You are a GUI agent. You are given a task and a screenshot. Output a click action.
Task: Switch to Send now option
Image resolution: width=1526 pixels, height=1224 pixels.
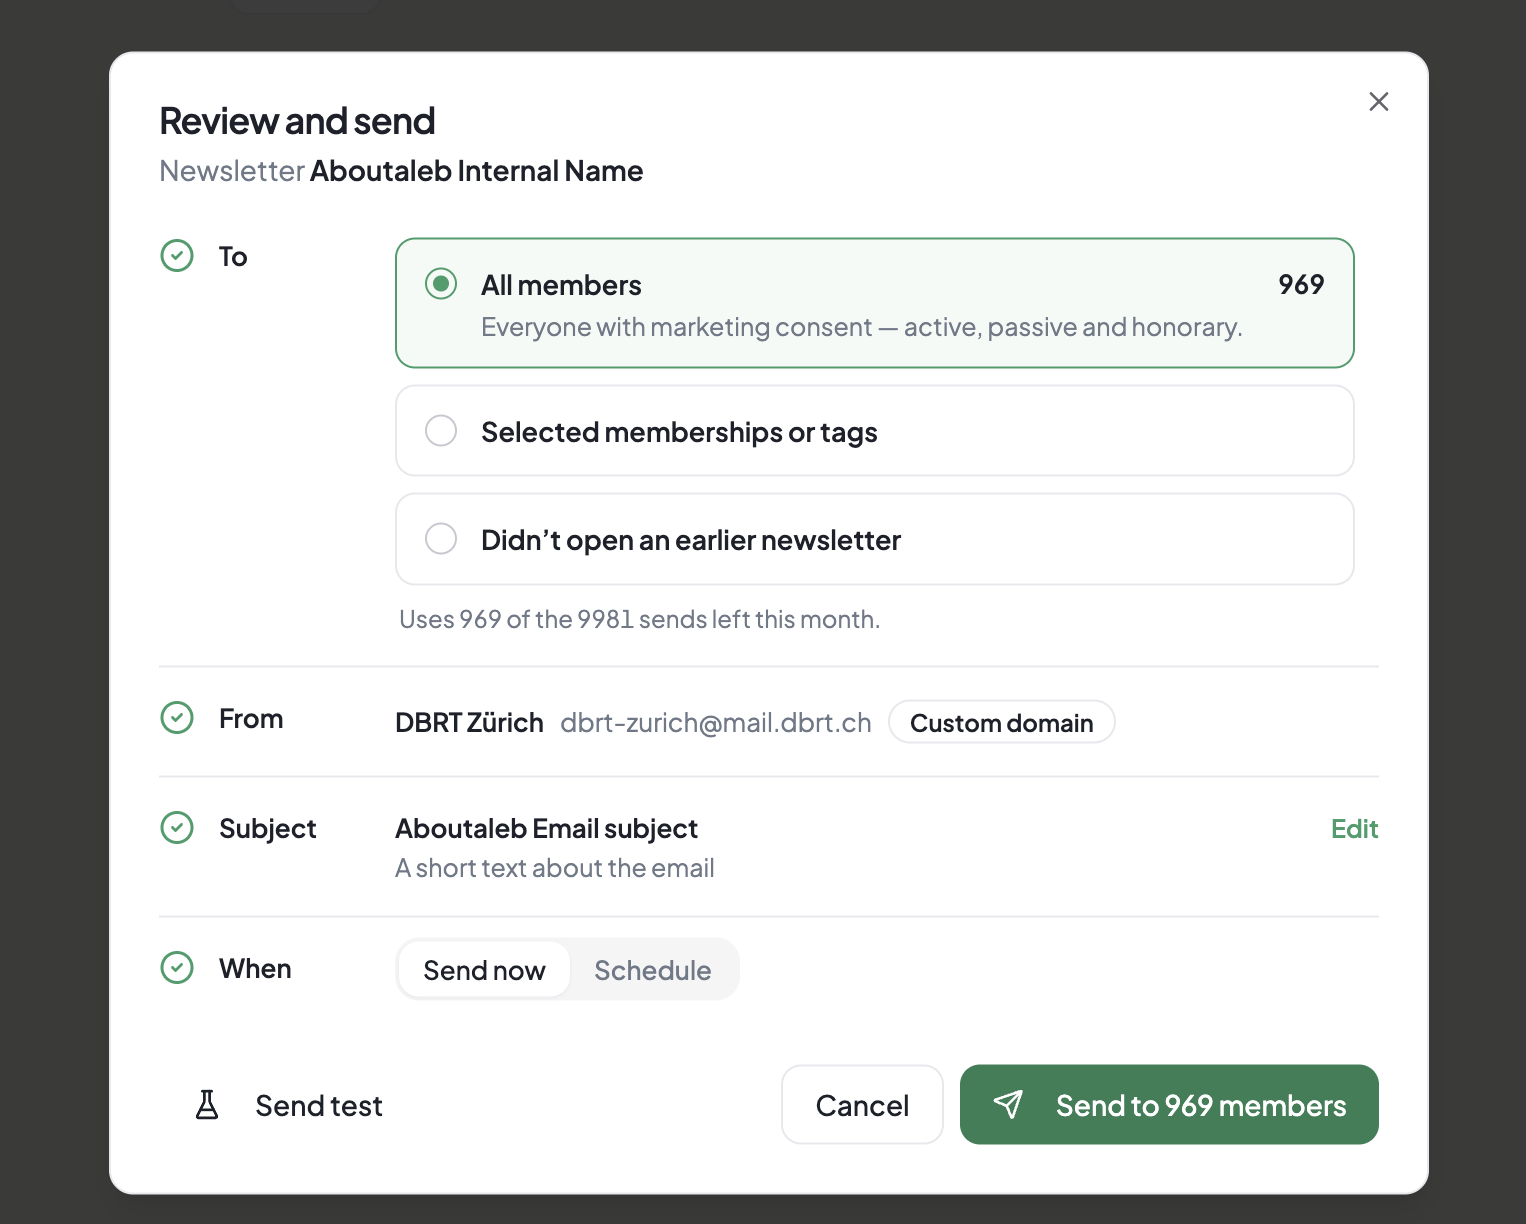pyautogui.click(x=484, y=969)
